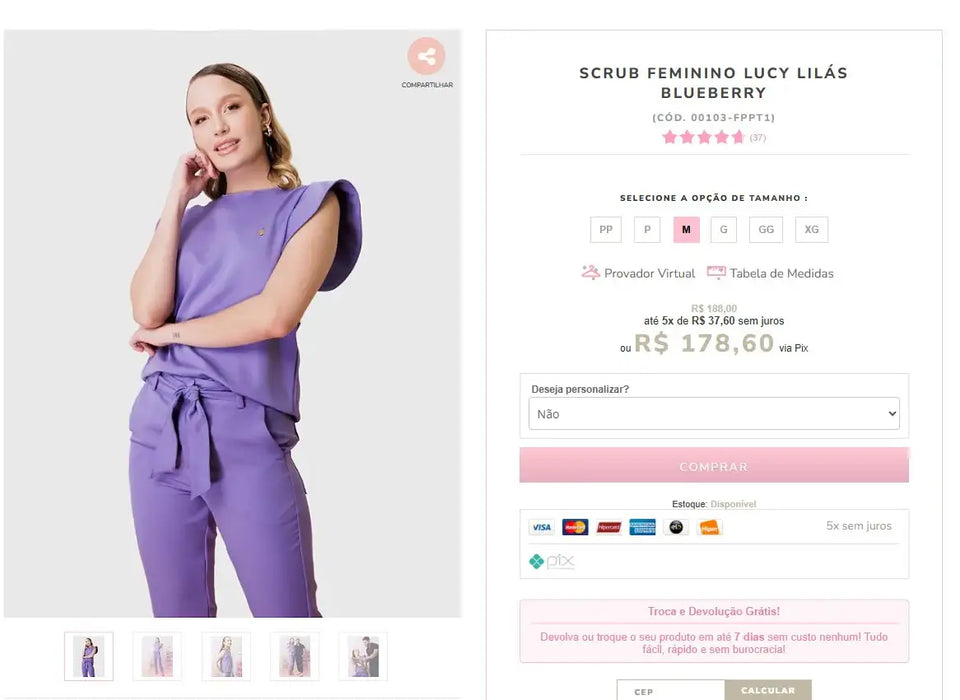Select size PP option
This screenshot has width=960, height=700.
coord(605,229)
